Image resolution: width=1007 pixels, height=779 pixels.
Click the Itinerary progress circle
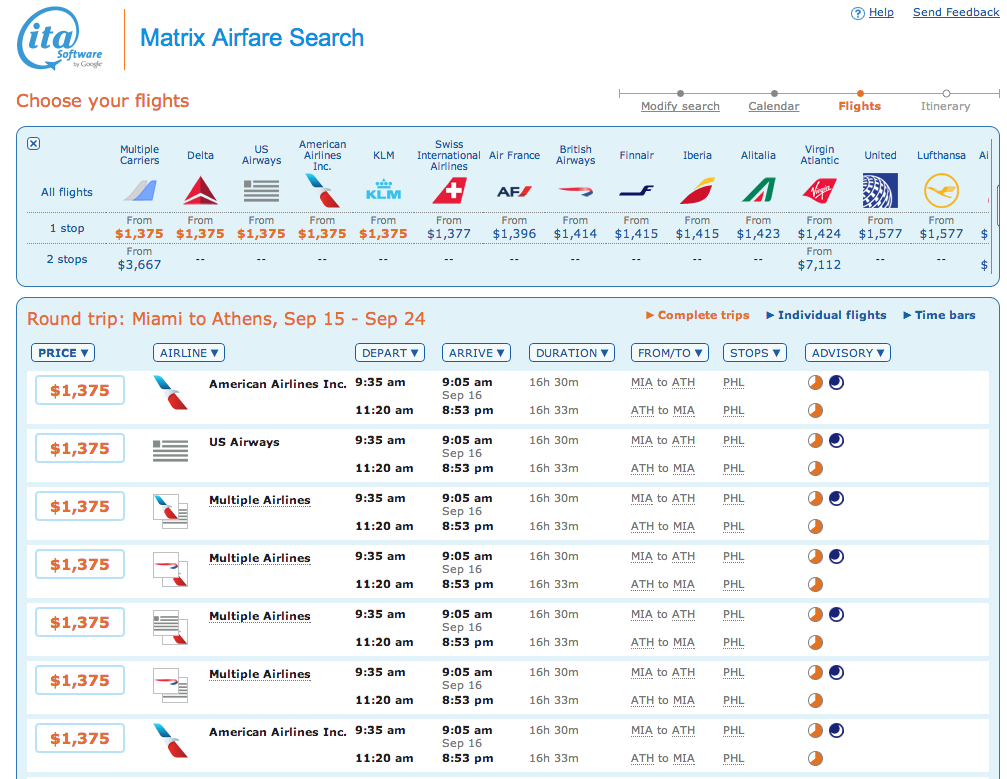coord(946,94)
